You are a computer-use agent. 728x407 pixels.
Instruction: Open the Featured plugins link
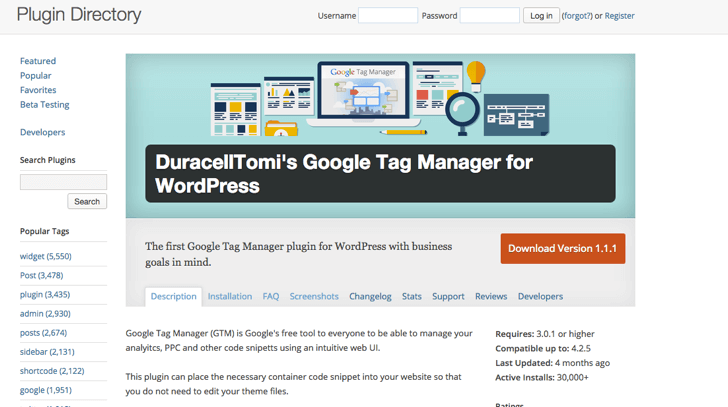pos(38,61)
